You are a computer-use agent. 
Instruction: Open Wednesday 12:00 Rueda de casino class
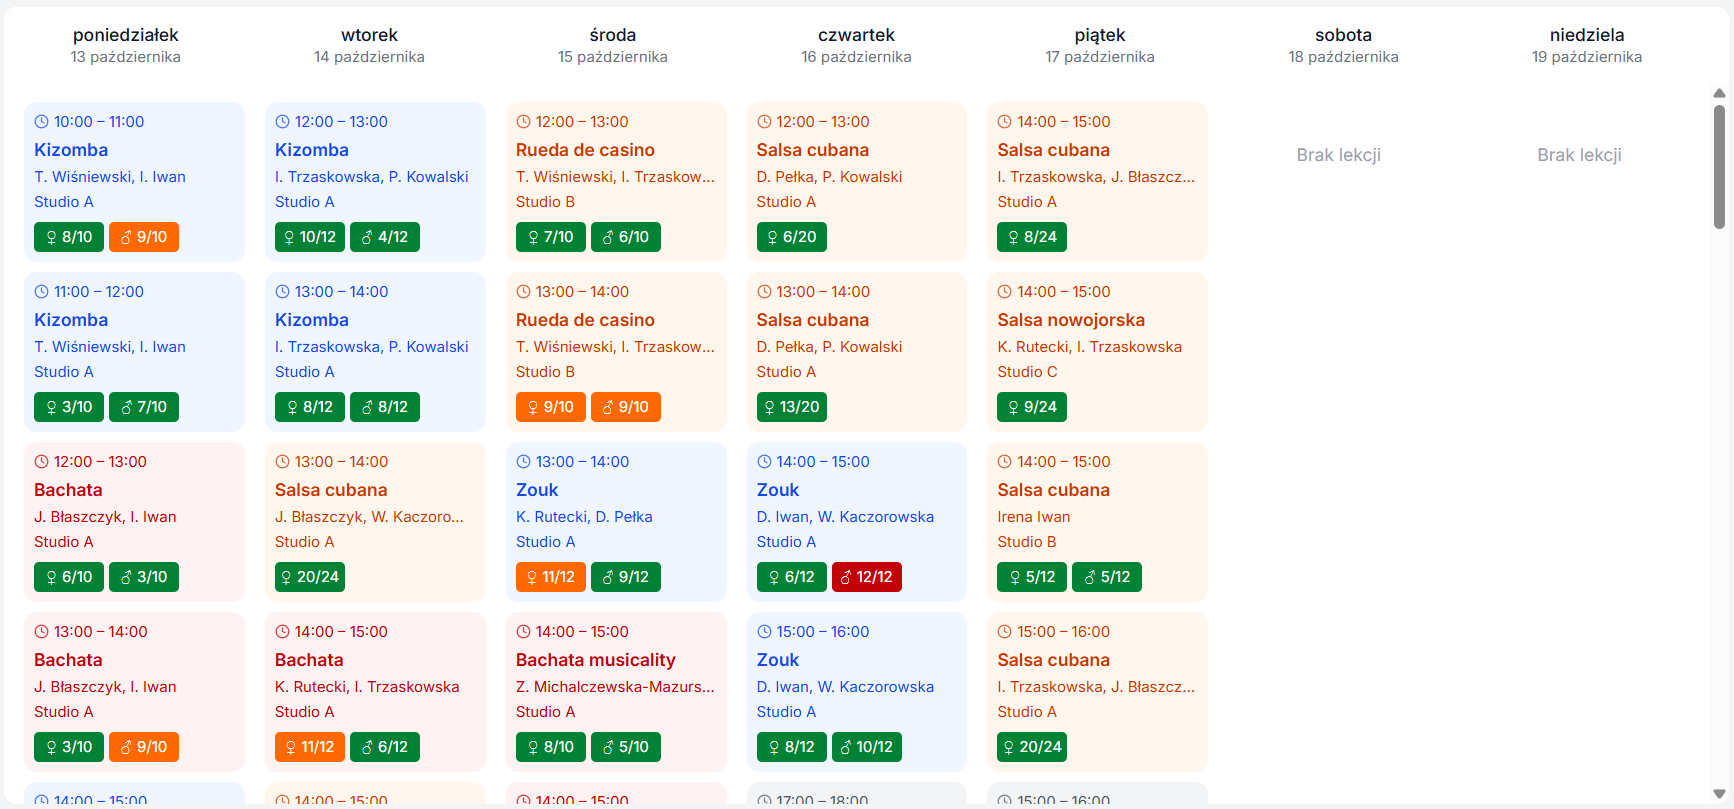[x=585, y=150]
